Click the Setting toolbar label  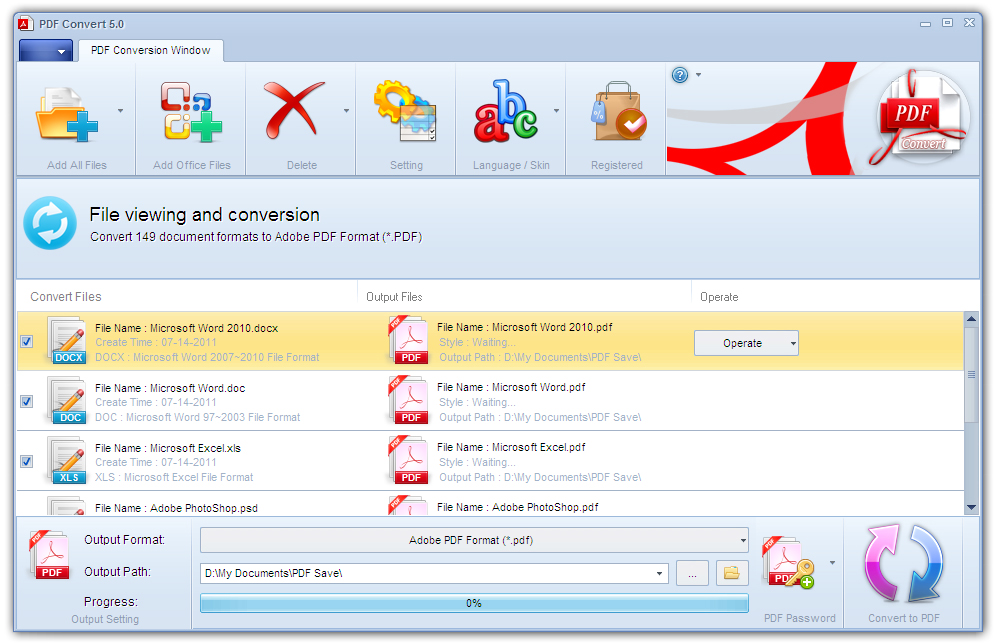click(x=406, y=165)
